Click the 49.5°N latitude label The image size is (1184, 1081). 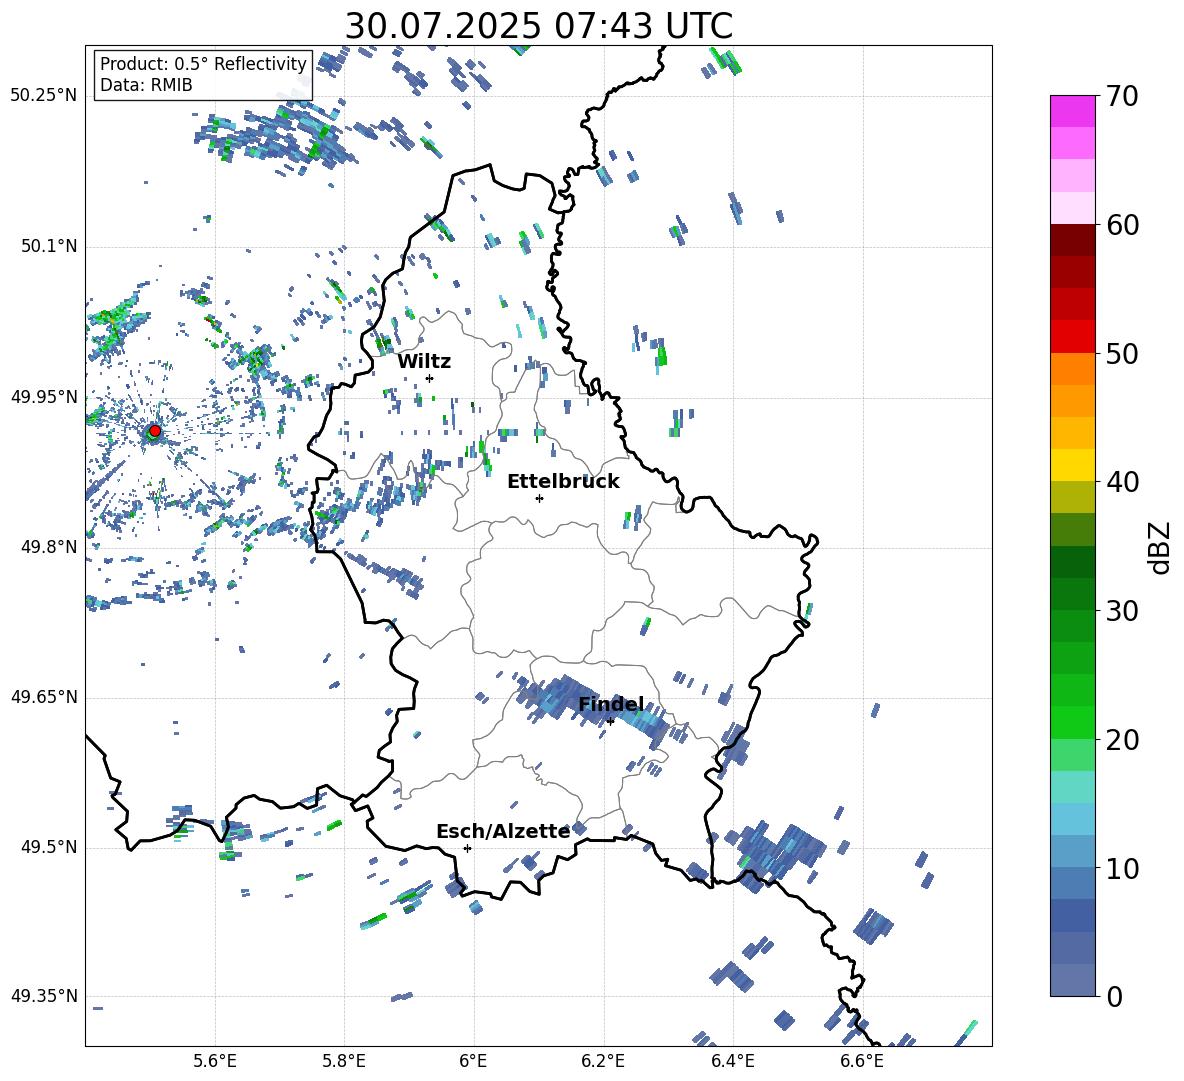49,848
